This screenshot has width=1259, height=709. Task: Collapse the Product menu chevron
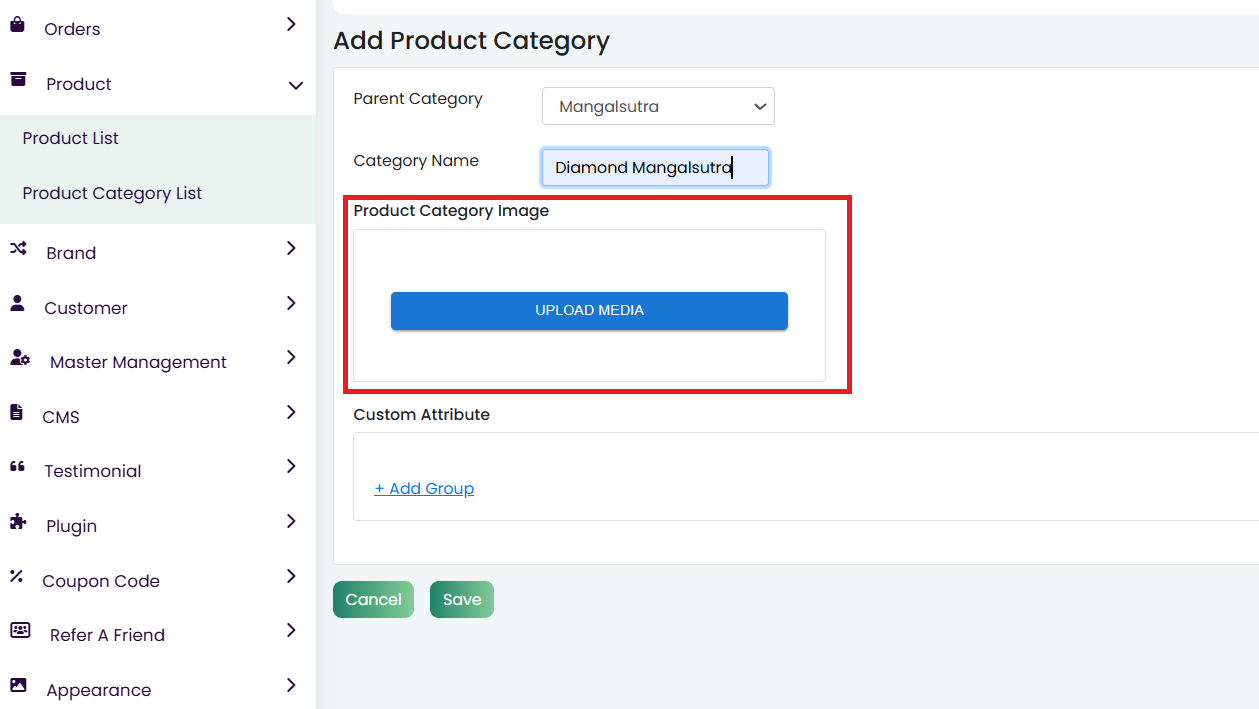295,86
